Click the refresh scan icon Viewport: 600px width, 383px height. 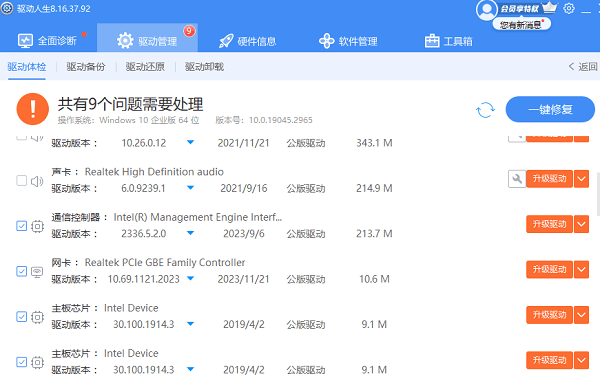[485, 110]
